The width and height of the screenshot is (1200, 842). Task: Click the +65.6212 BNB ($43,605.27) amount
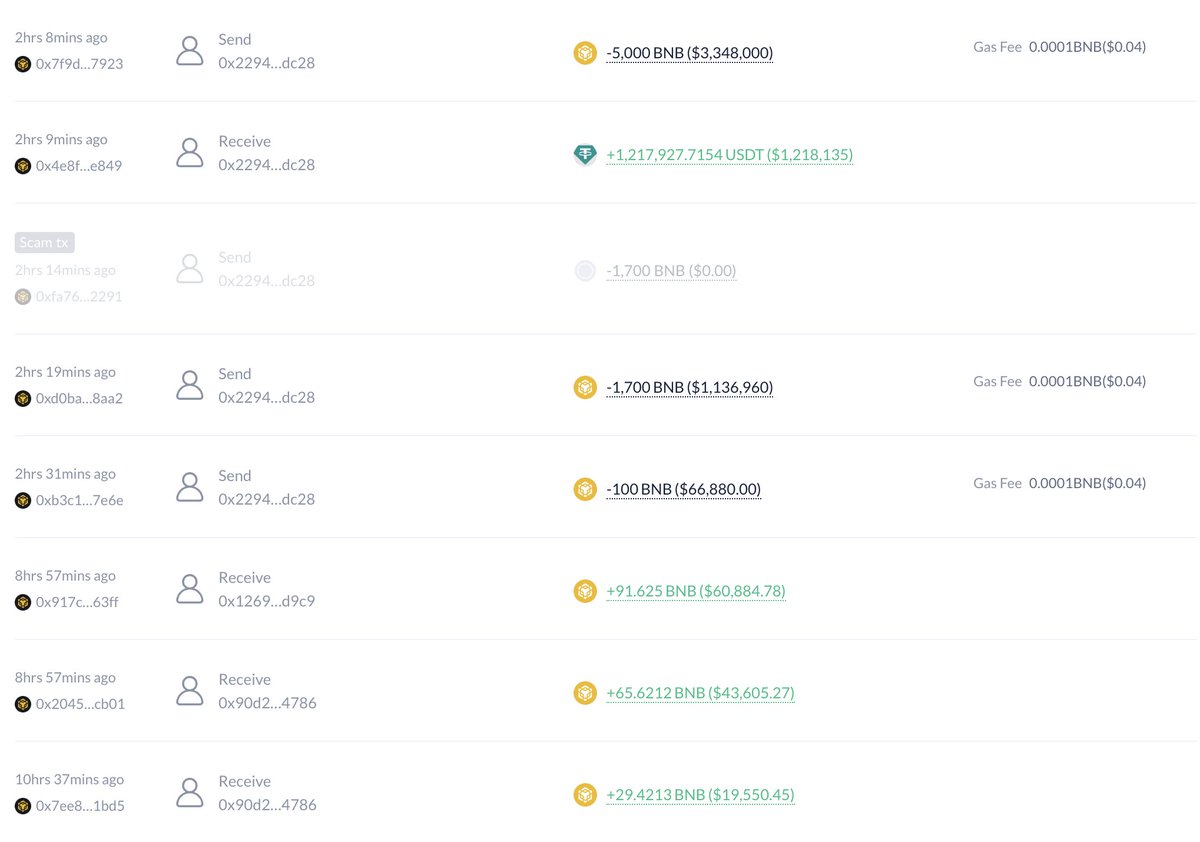[x=700, y=693]
